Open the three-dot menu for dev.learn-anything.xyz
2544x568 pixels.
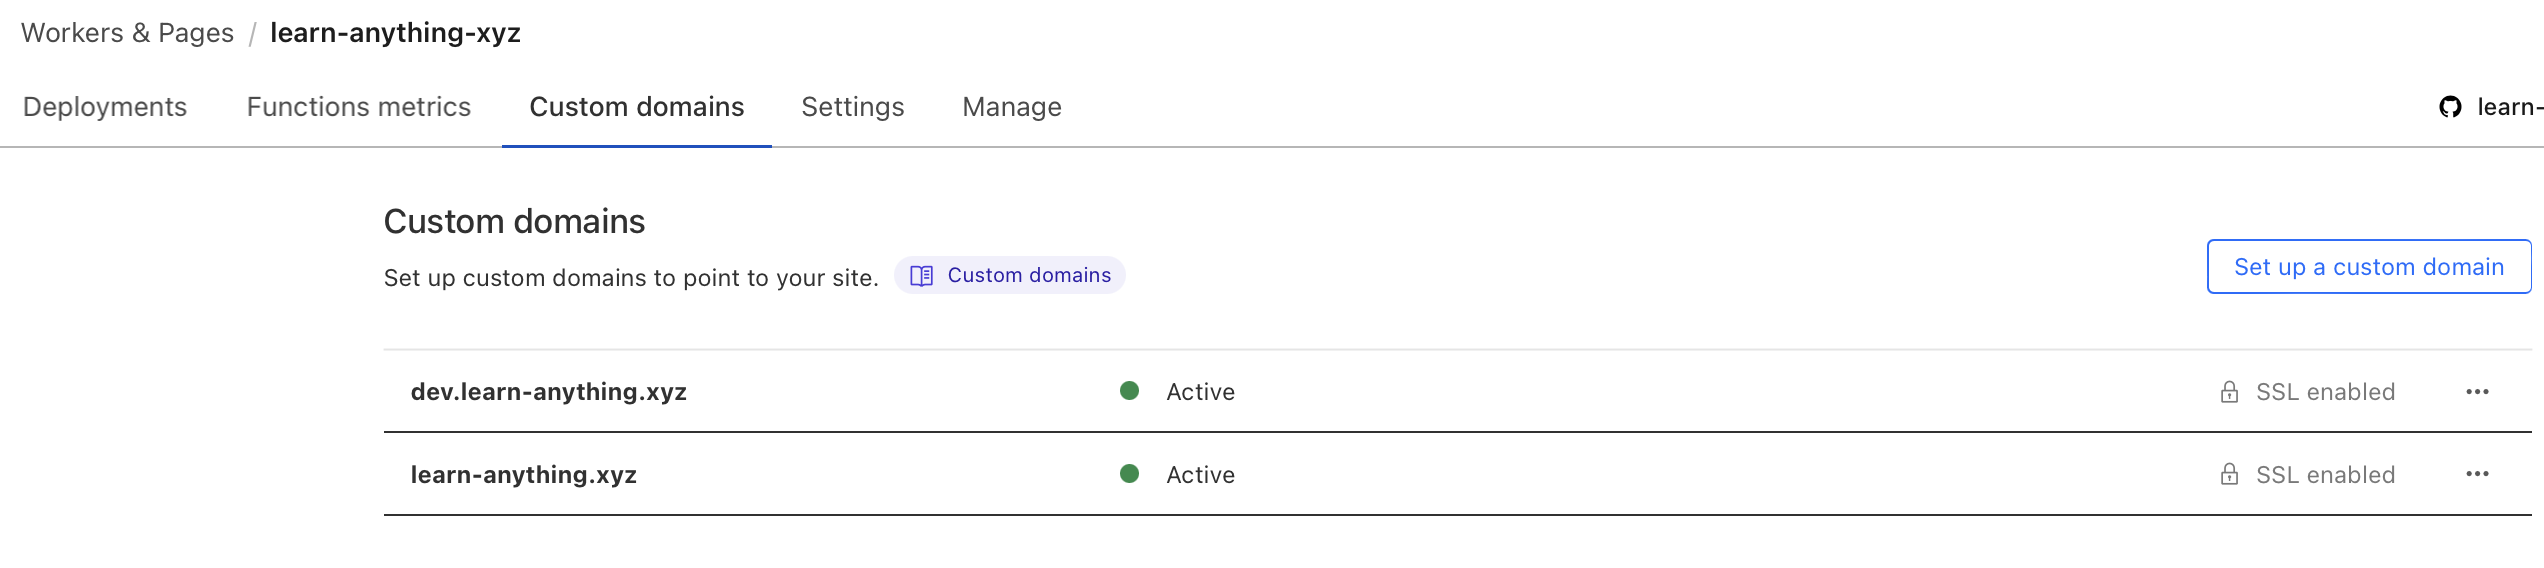[2477, 392]
